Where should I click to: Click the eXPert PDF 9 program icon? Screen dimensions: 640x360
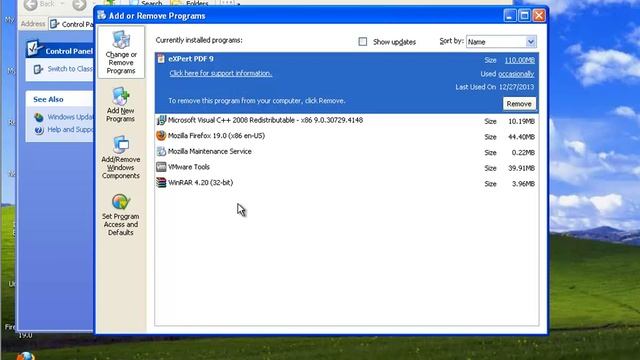[161, 59]
